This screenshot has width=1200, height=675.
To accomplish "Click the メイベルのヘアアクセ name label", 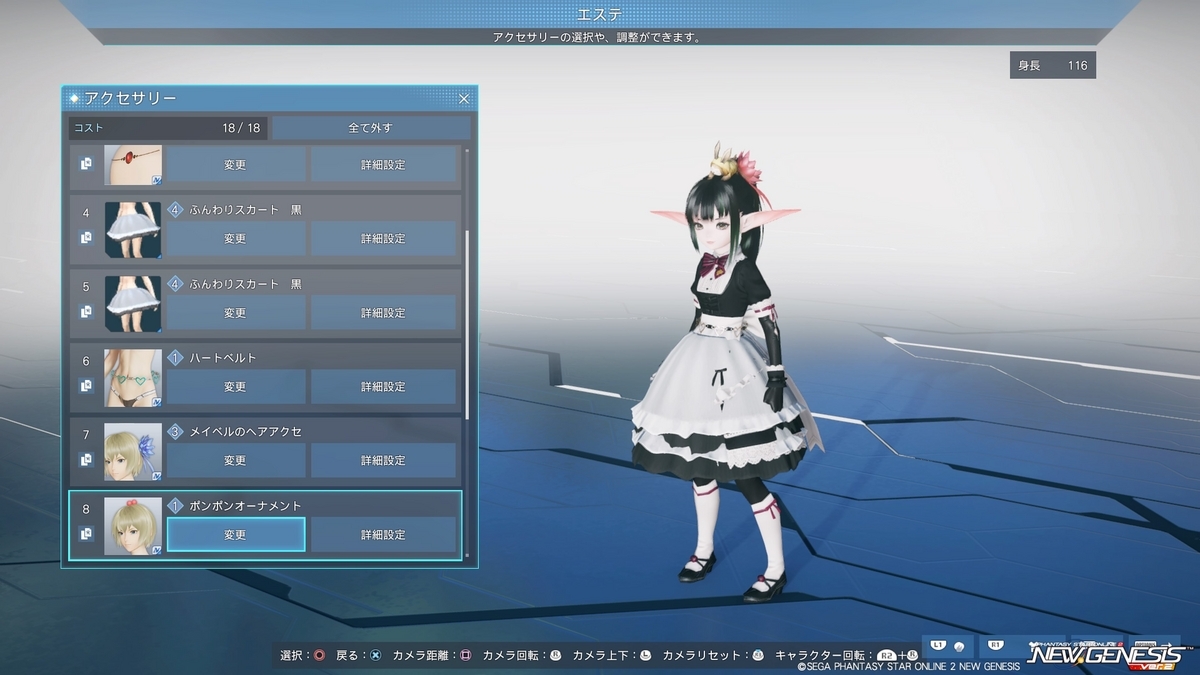I will pyautogui.click(x=246, y=432).
